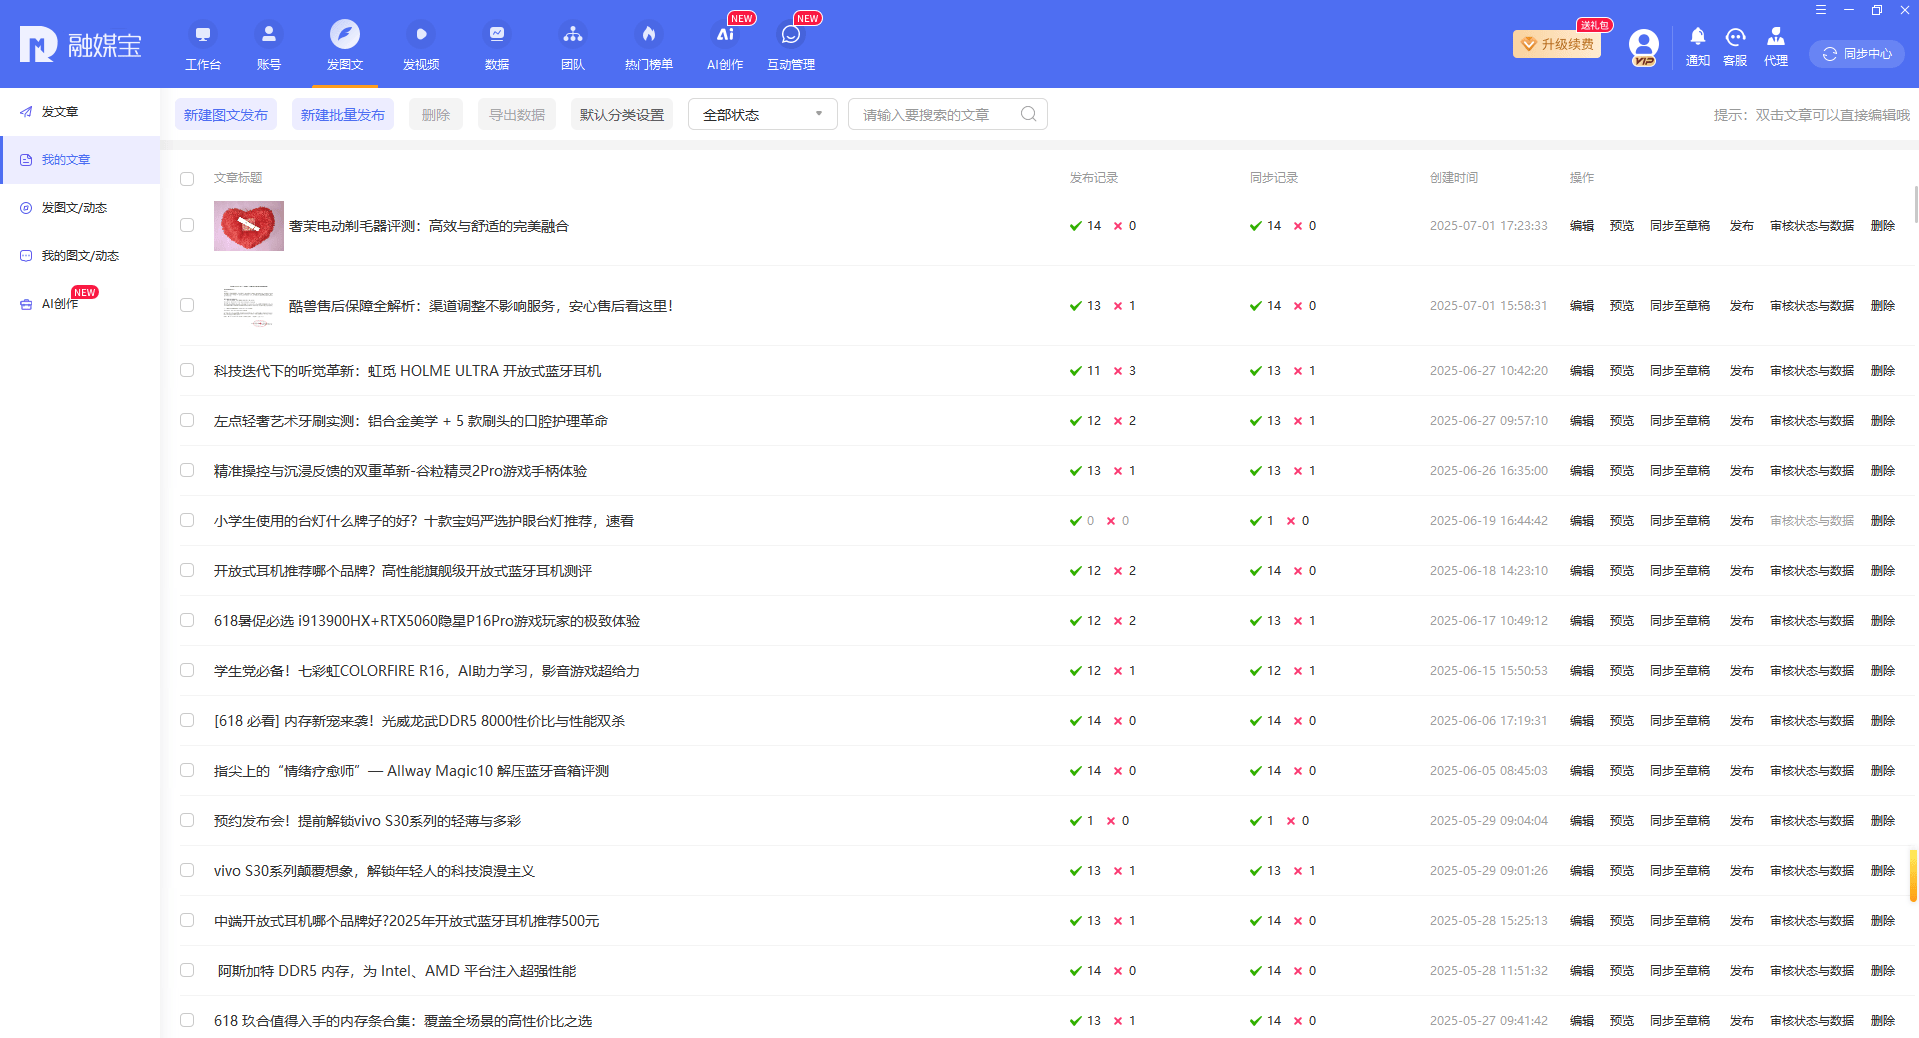Click the 新建图文发布 button
1919x1038 pixels.
click(226, 115)
